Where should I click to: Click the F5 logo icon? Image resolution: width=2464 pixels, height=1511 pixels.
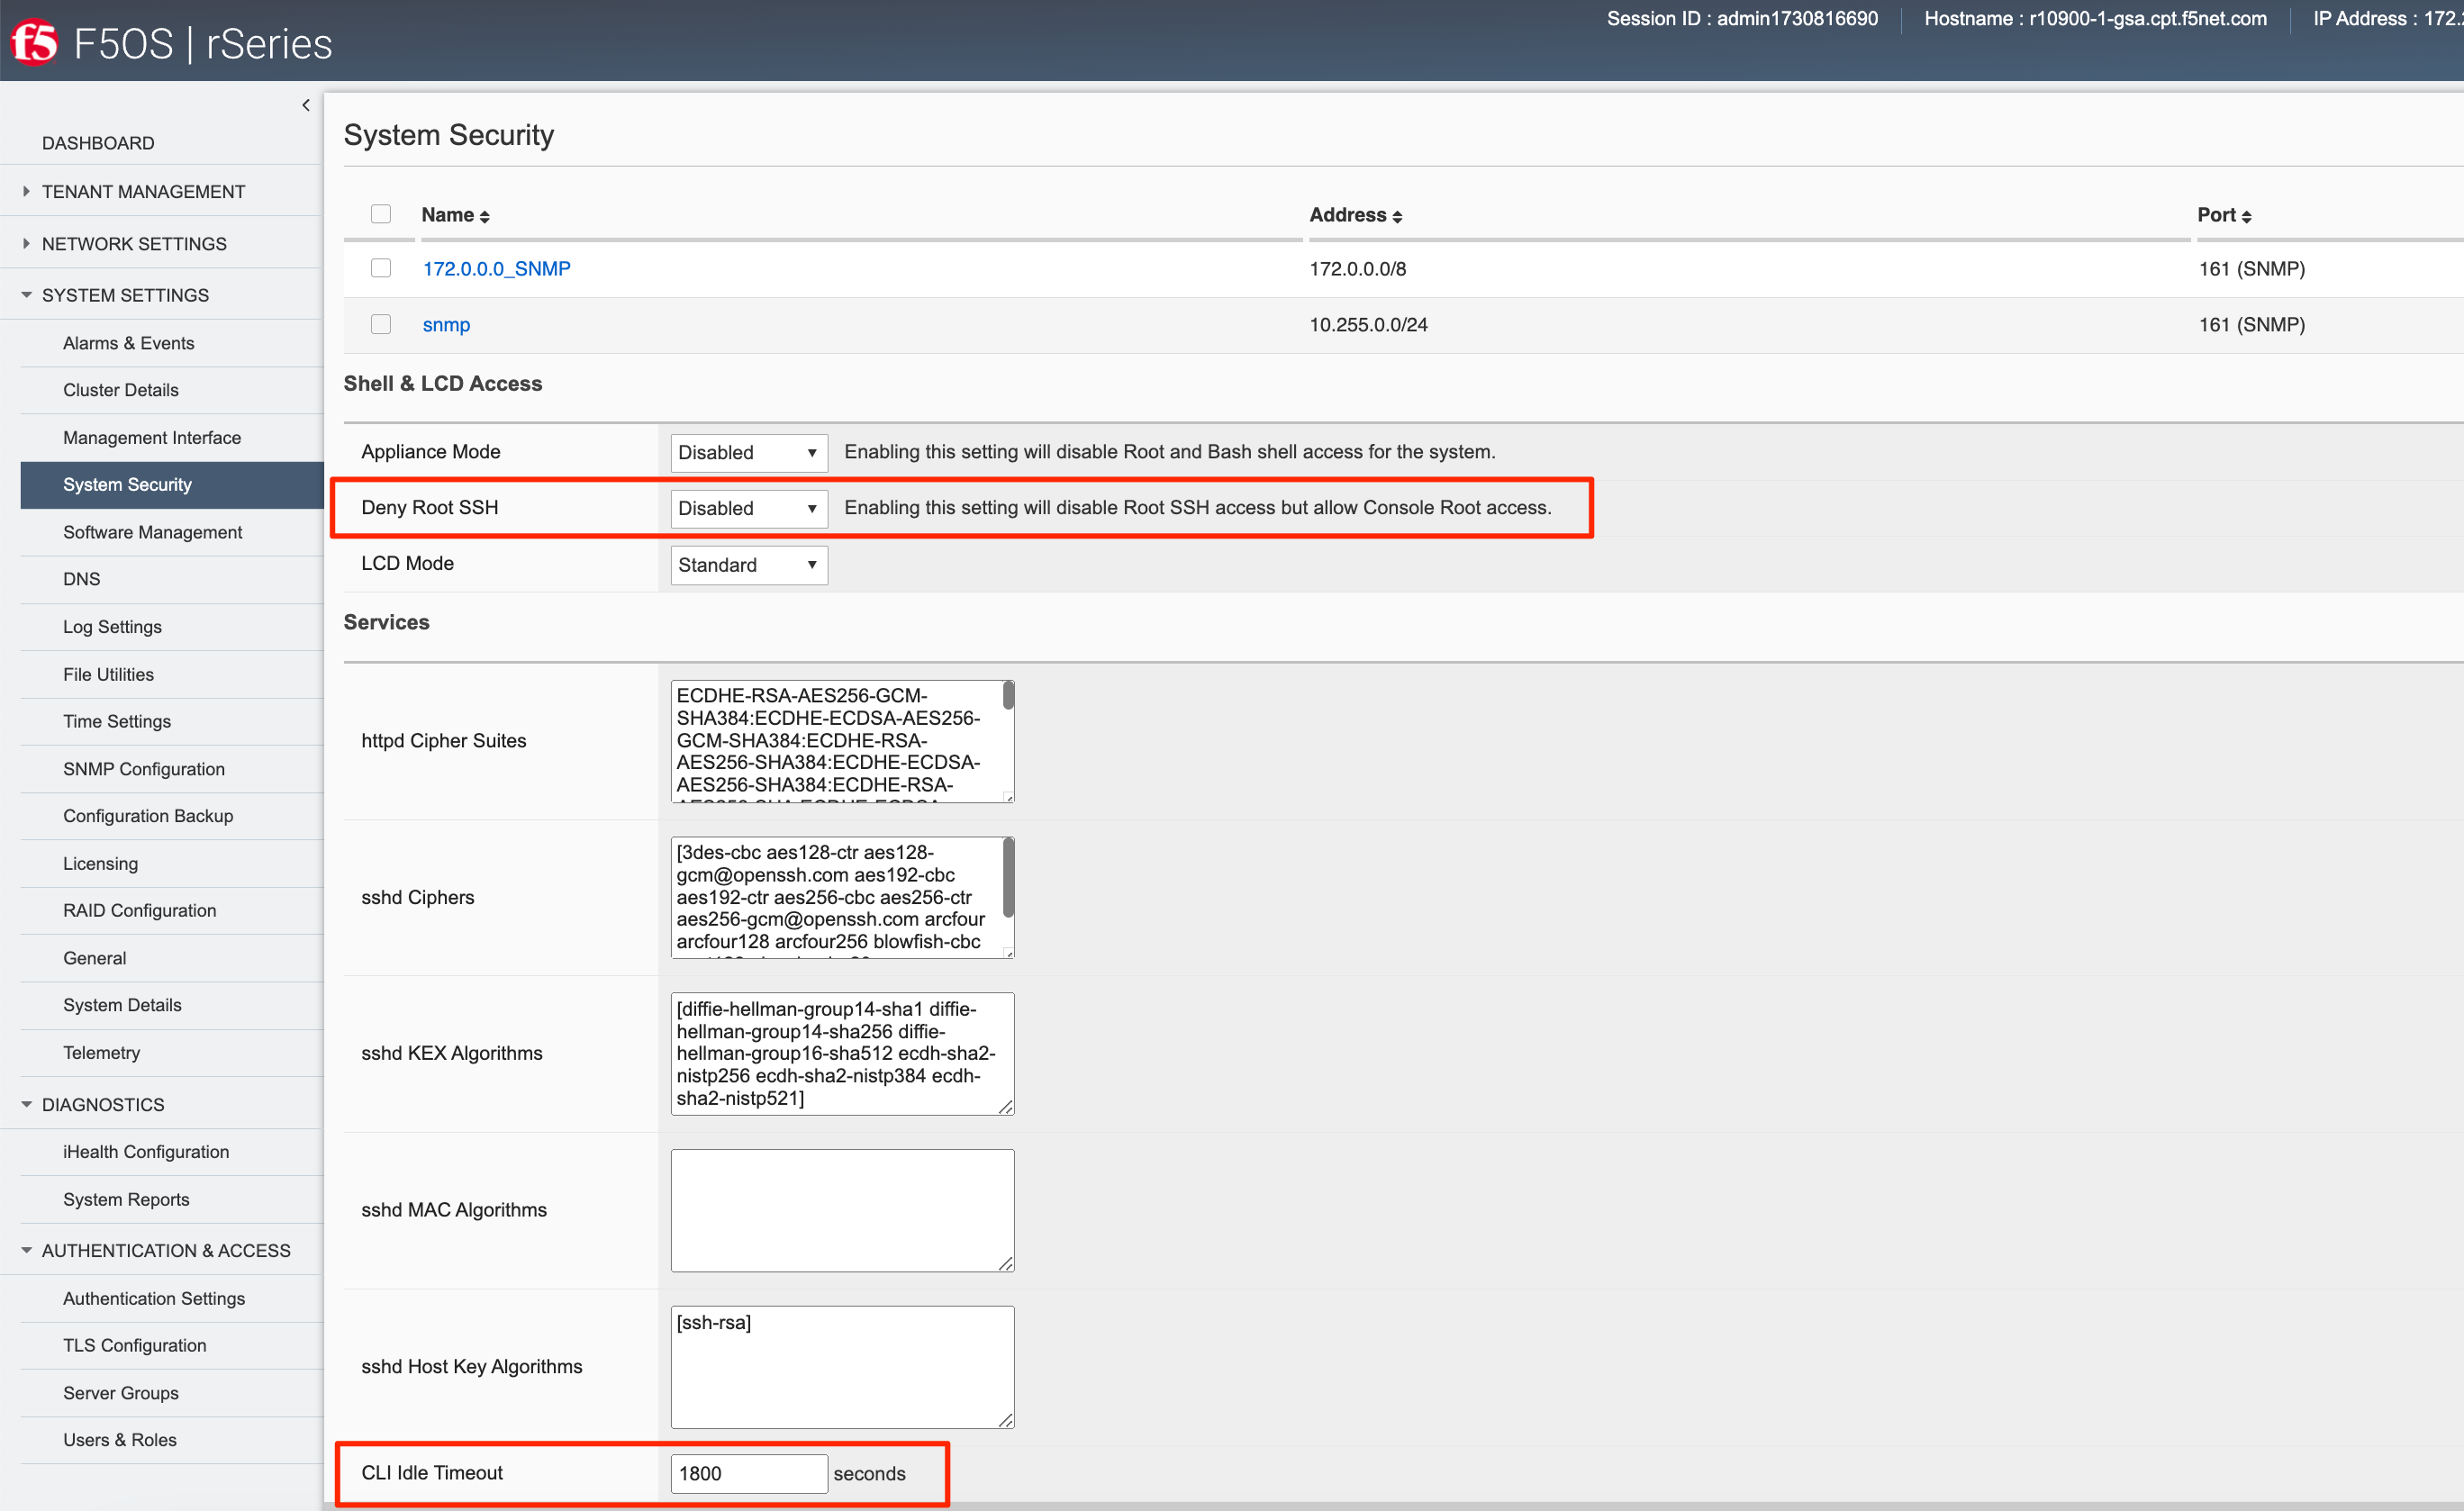pos(34,43)
